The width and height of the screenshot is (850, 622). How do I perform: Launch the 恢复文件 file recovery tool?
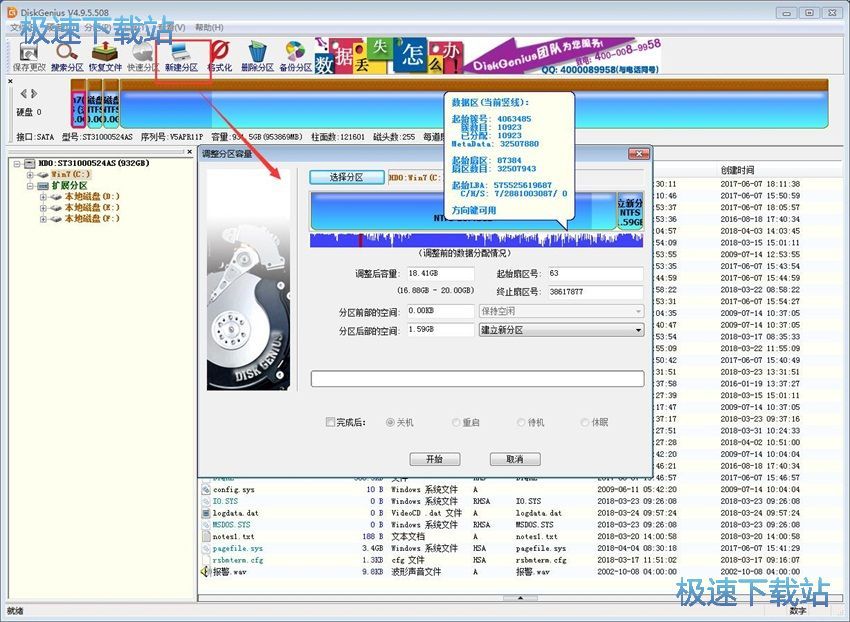click(x=105, y=56)
